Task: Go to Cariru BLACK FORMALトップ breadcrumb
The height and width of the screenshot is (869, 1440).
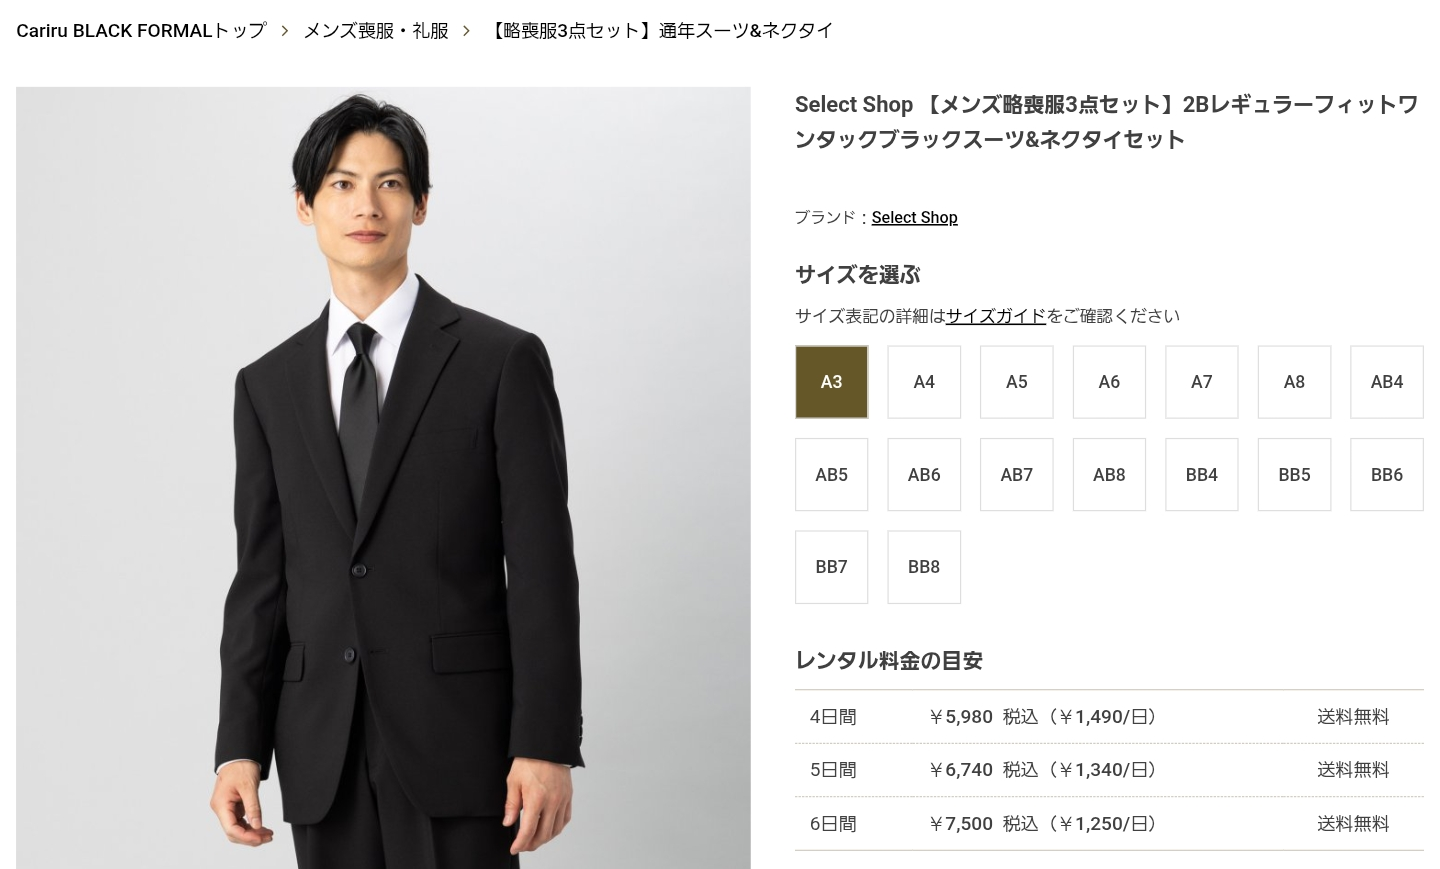Action: (141, 31)
